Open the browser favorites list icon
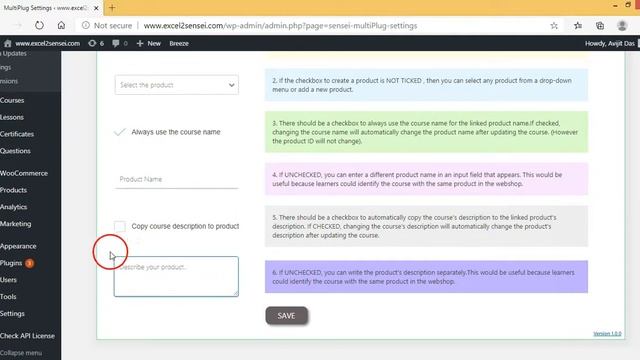Screen dimensions: 640x360 578,26
